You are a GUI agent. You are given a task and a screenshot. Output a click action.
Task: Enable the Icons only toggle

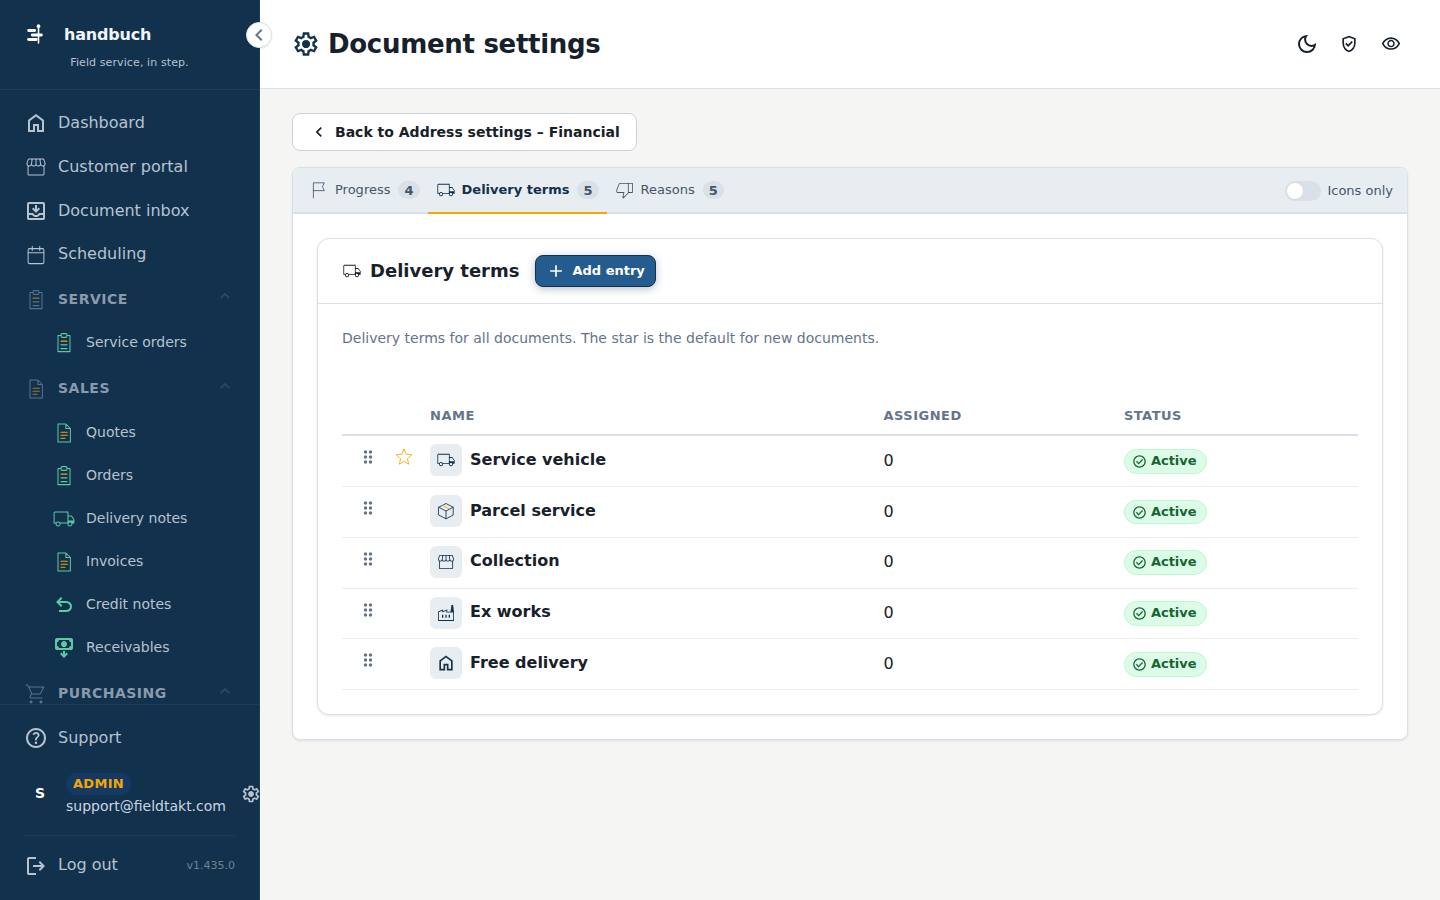(x=1302, y=191)
